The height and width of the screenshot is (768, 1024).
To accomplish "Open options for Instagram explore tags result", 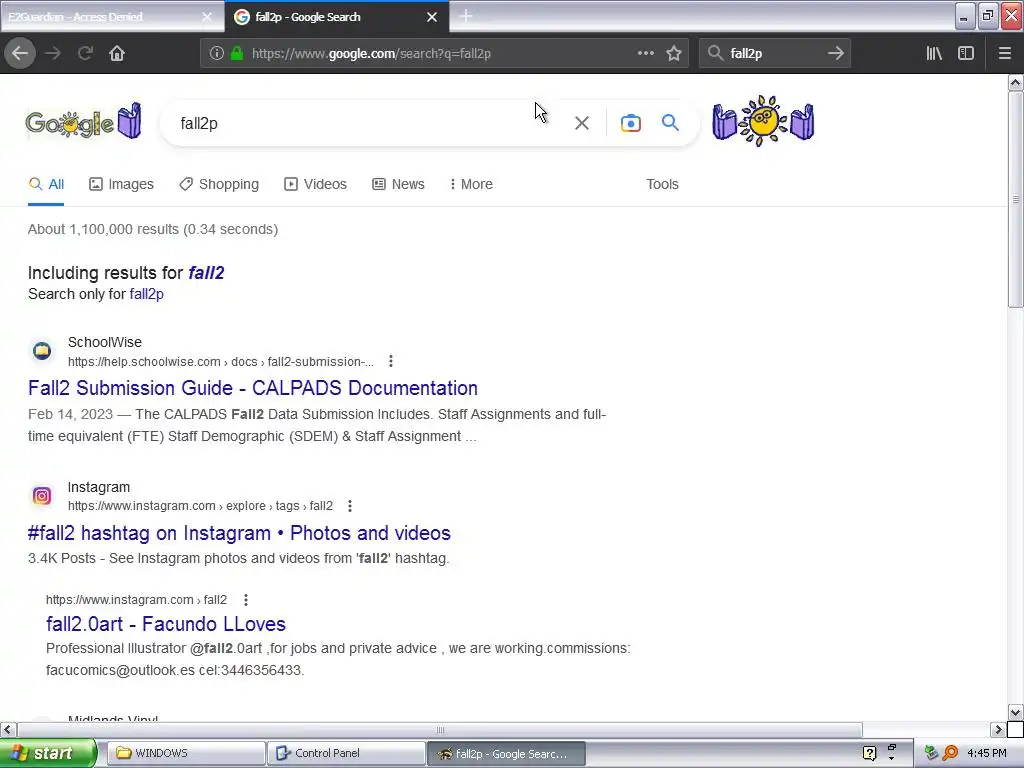I will click(x=350, y=506).
